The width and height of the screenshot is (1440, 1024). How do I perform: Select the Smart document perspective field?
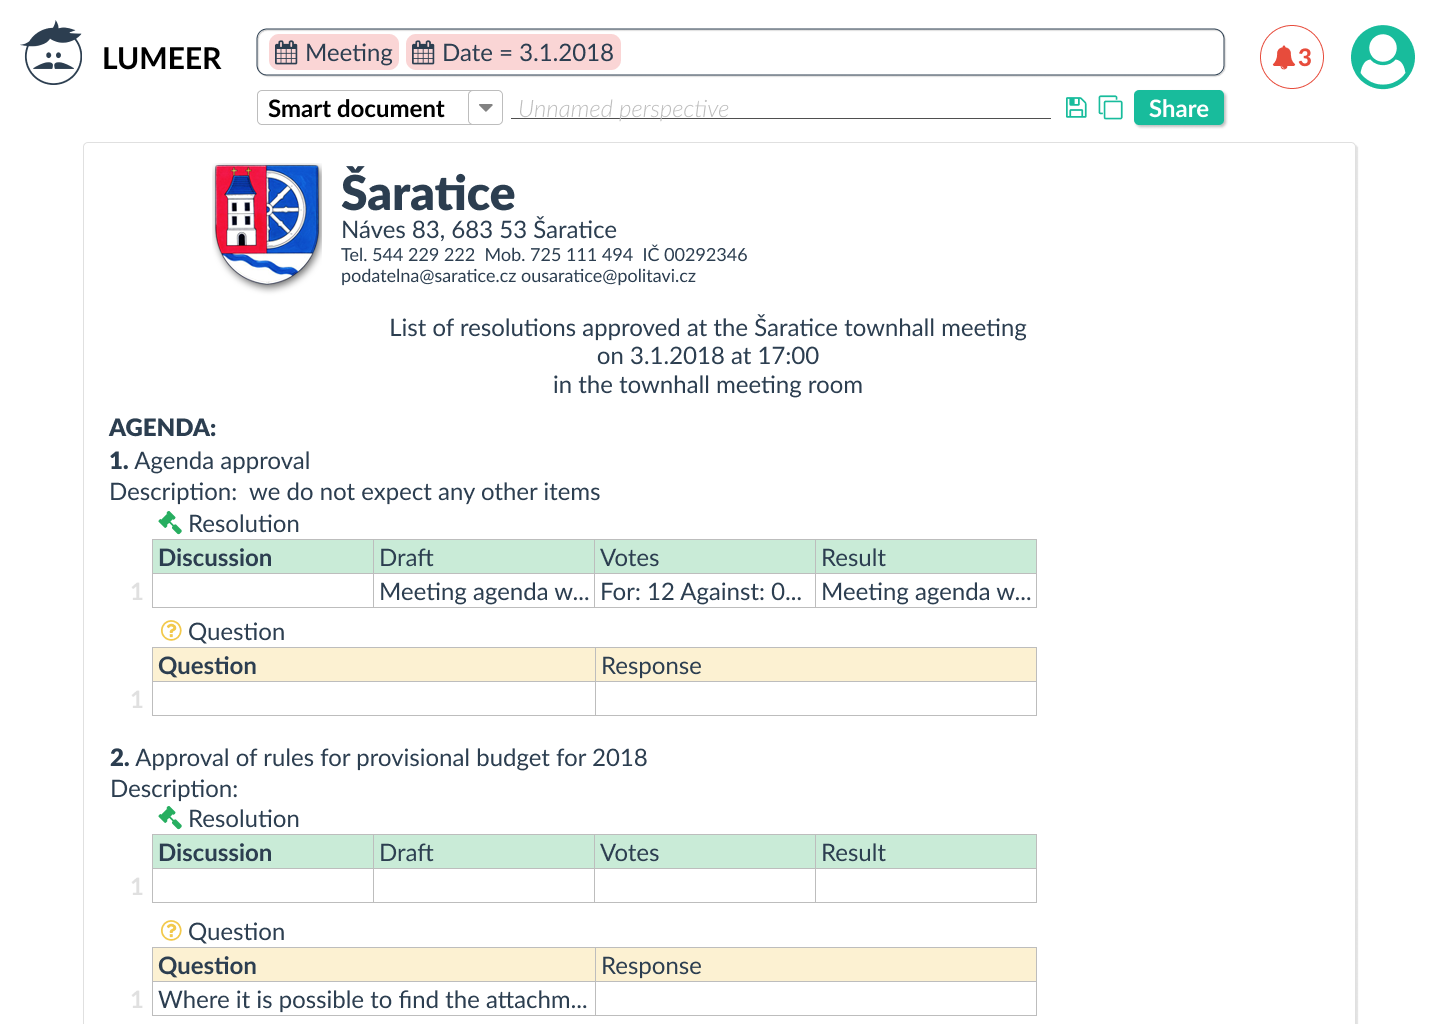tap(363, 108)
